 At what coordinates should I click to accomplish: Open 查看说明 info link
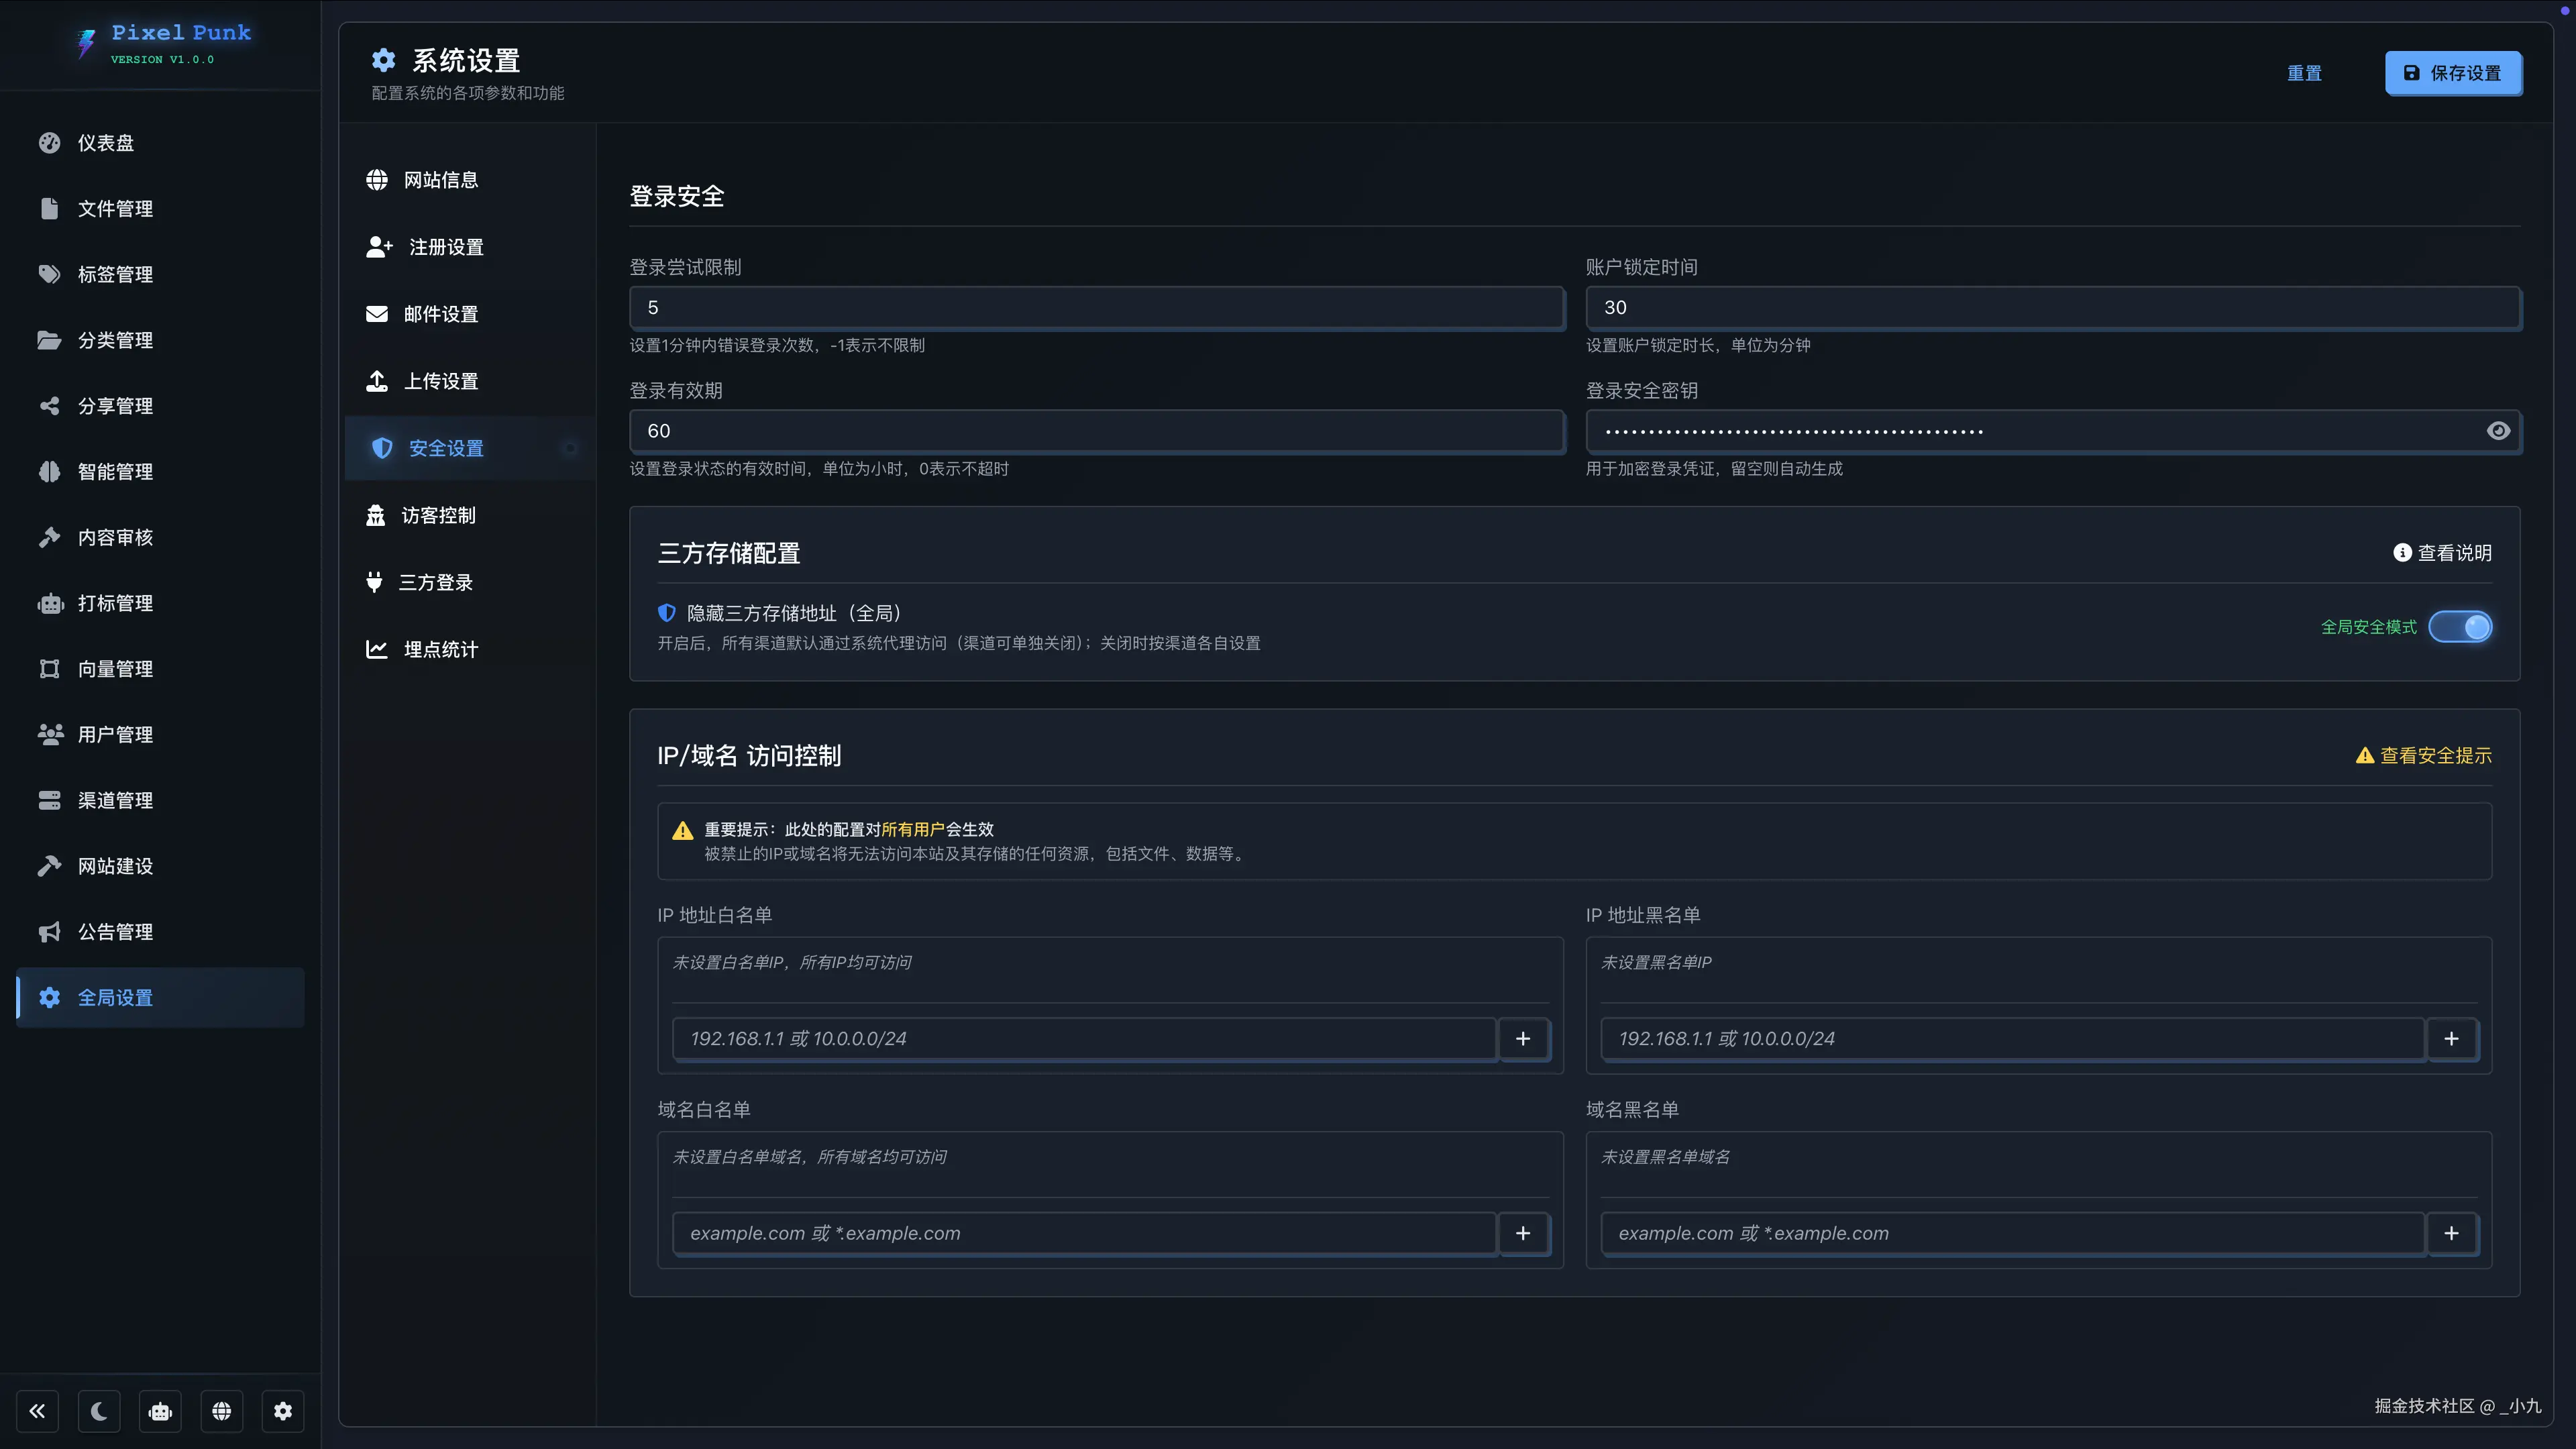2442,553
